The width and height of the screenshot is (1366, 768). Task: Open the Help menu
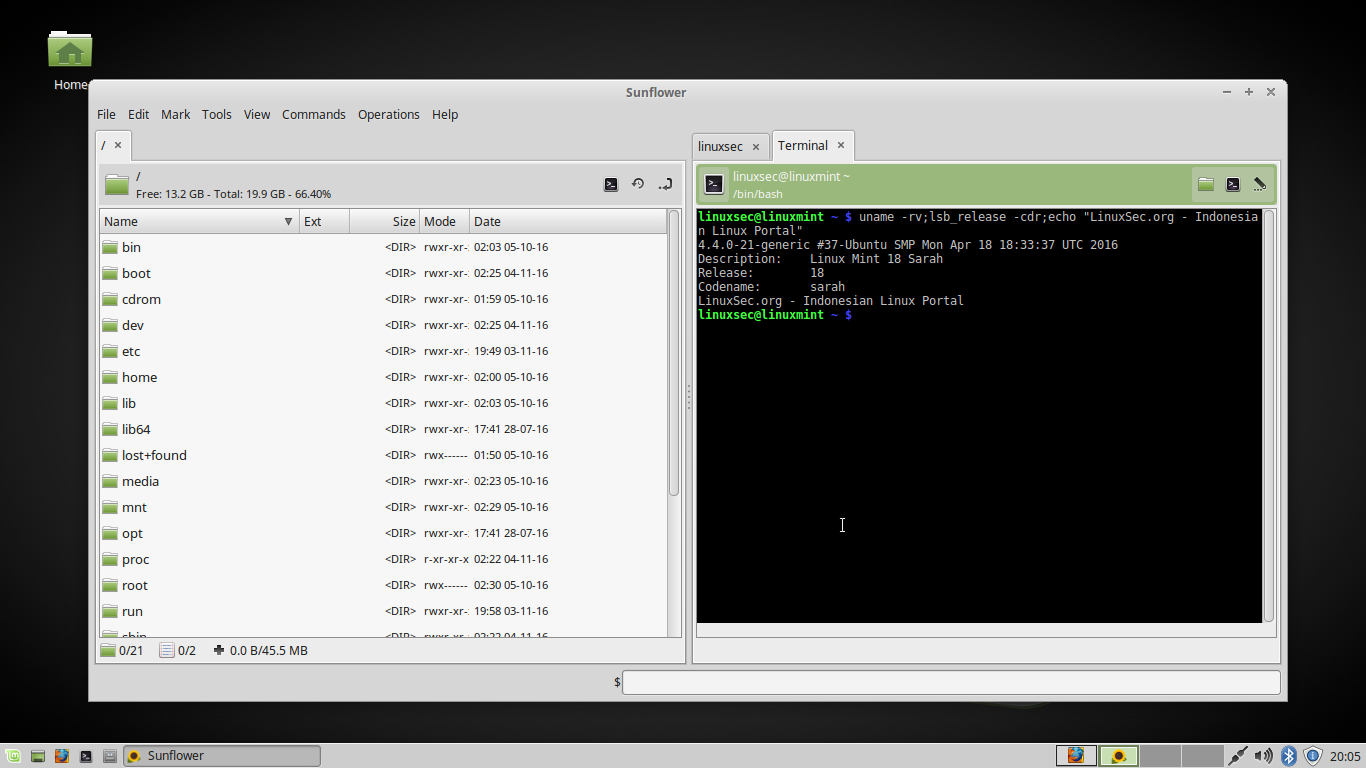pyautogui.click(x=445, y=114)
